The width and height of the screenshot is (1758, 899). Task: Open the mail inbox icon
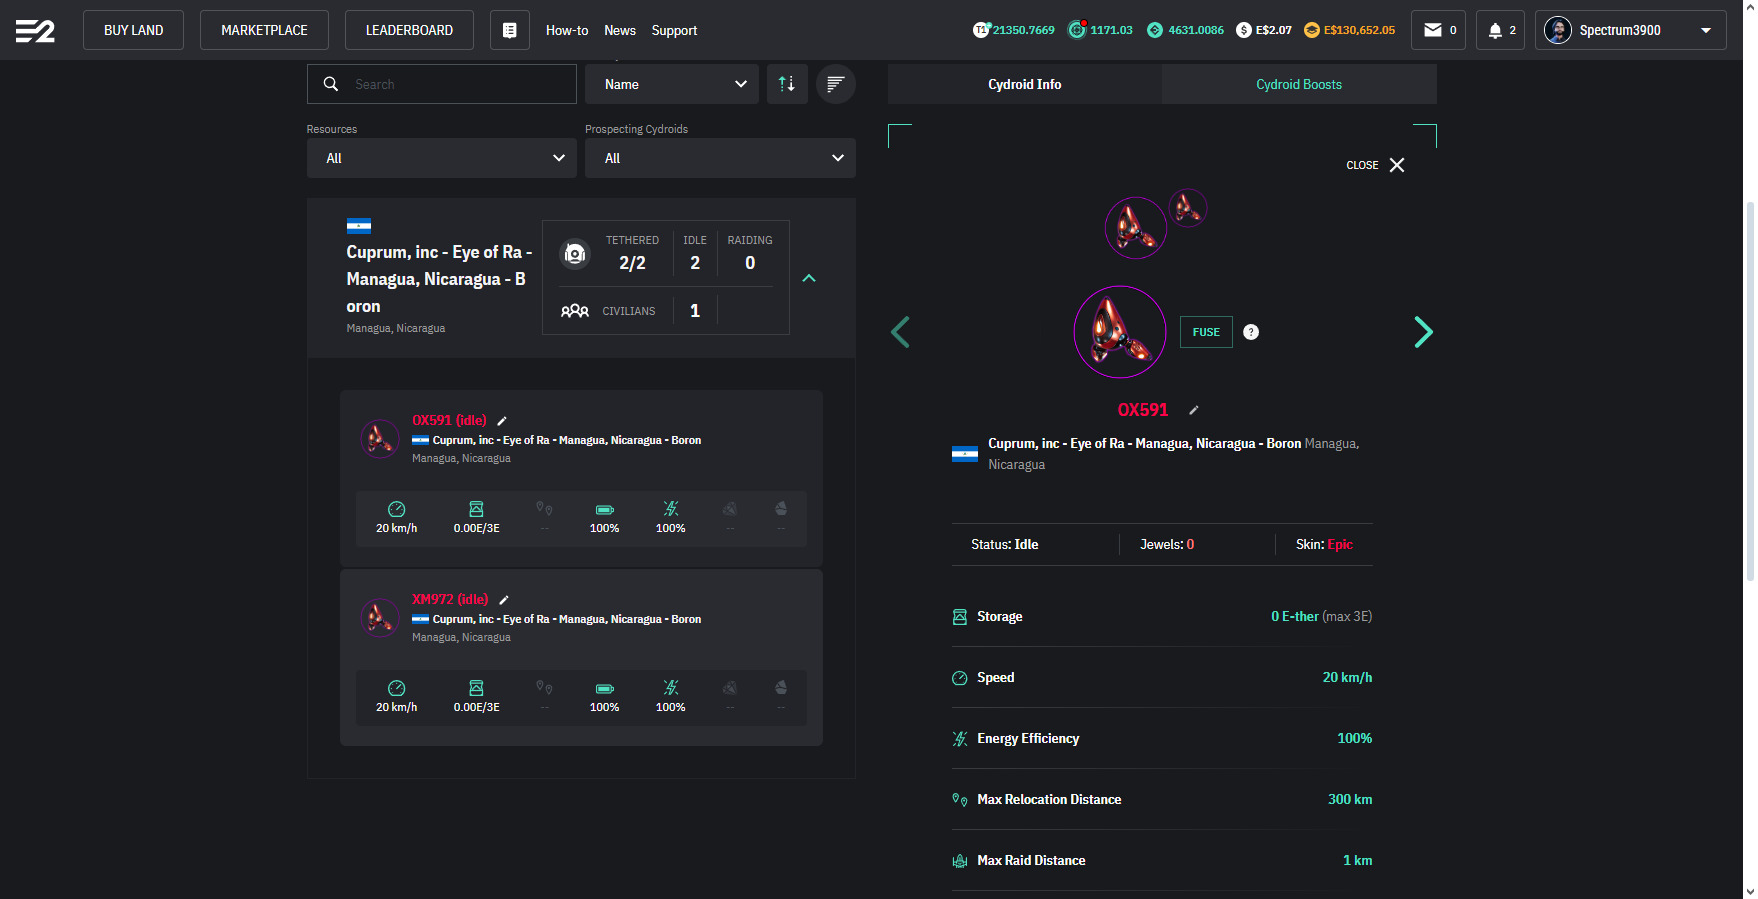point(1439,30)
